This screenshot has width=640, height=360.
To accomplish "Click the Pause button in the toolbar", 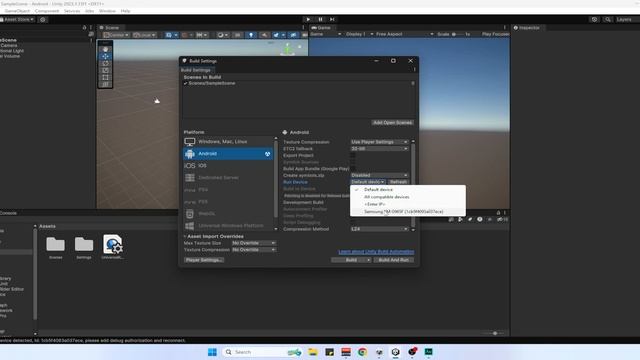I will (x=320, y=19).
